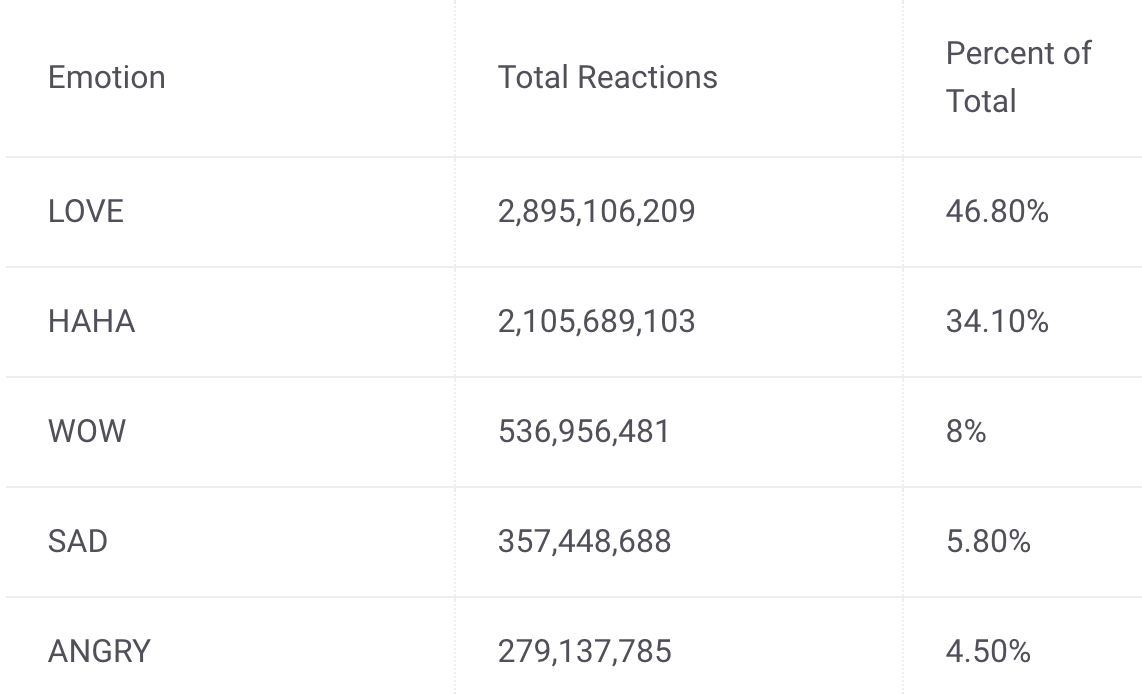Screen dimensions: 1142x694
Task: Select the ANGRY emotion cell
Action: point(99,652)
